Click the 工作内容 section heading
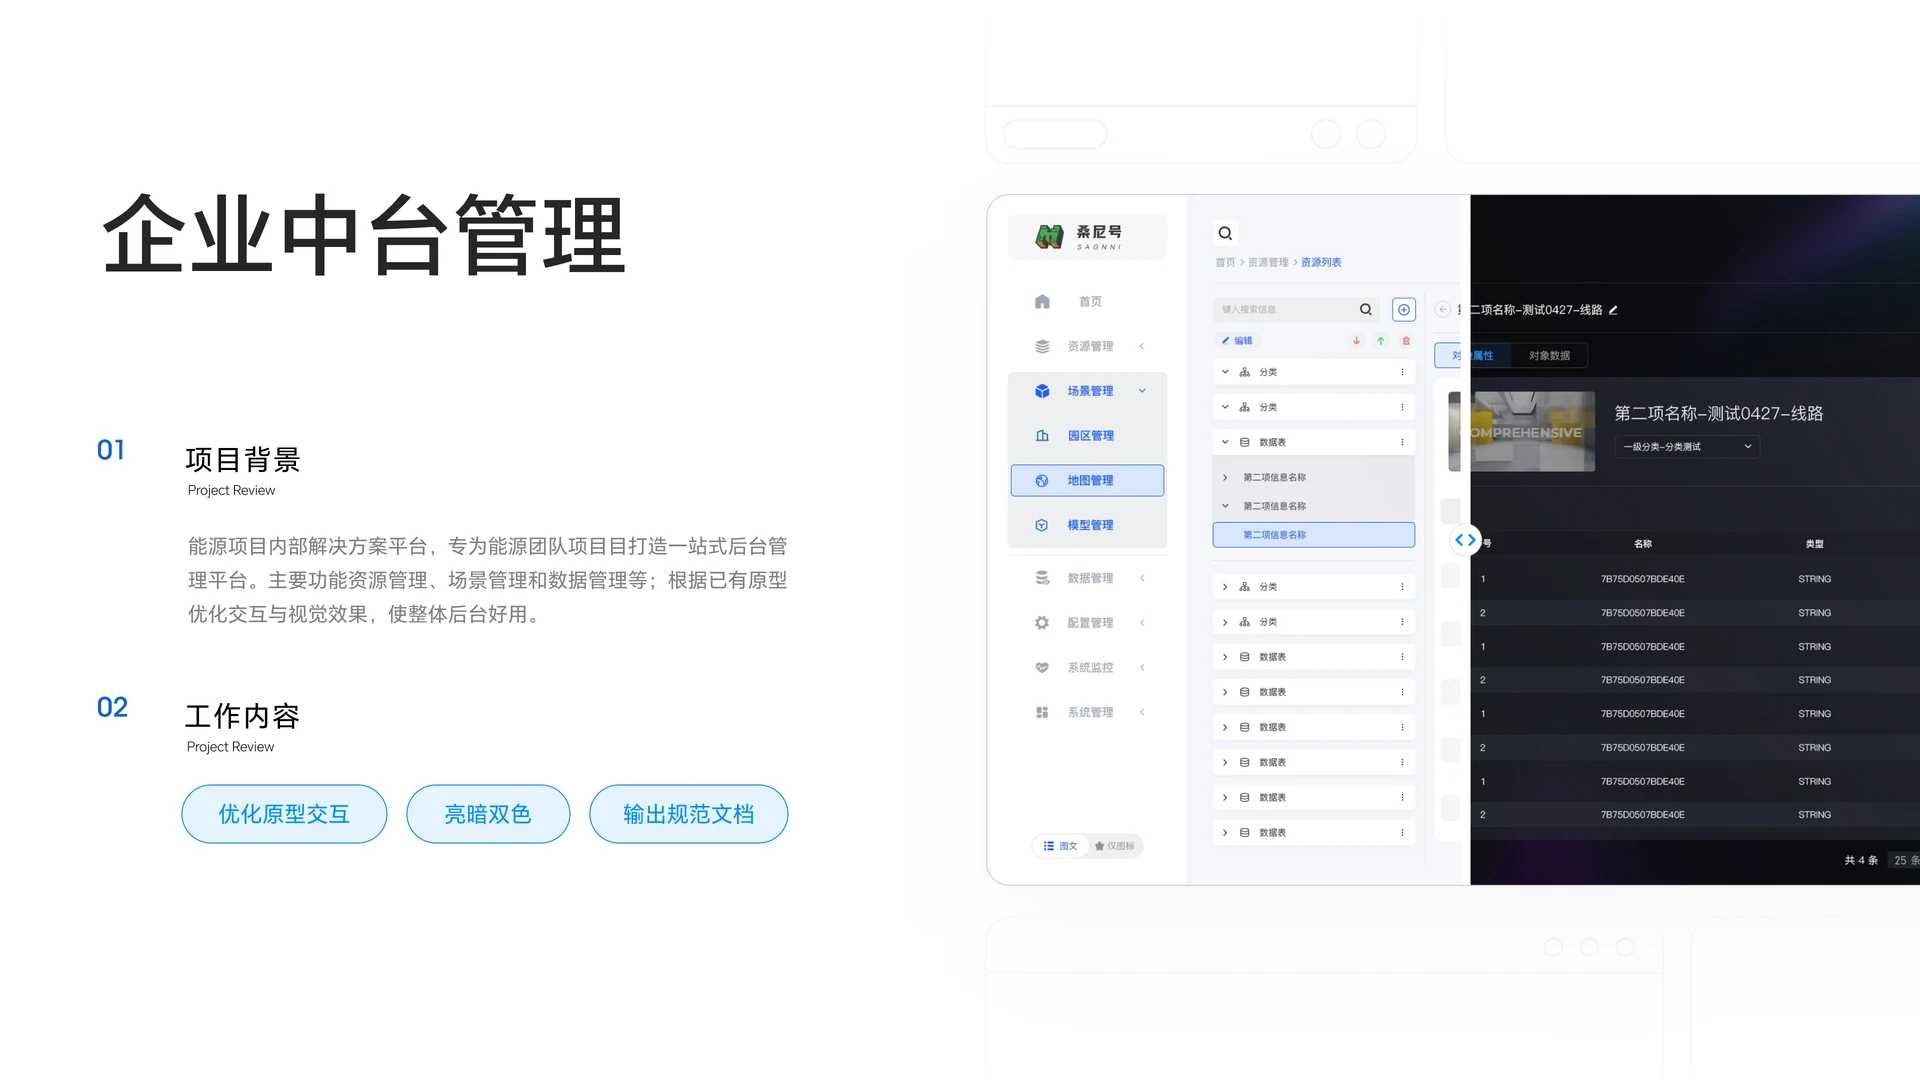This screenshot has width=1920, height=1080. (x=243, y=717)
